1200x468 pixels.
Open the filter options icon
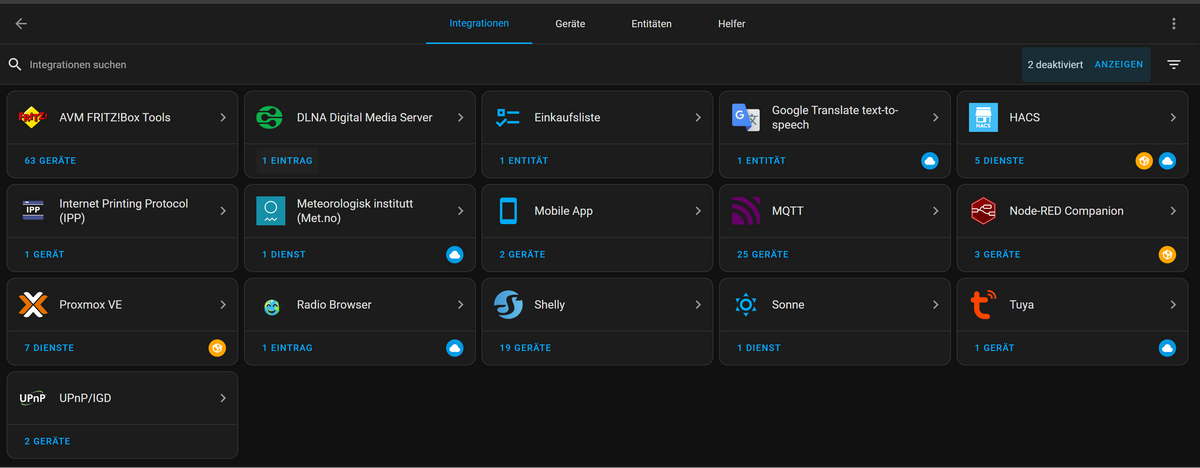(1174, 64)
